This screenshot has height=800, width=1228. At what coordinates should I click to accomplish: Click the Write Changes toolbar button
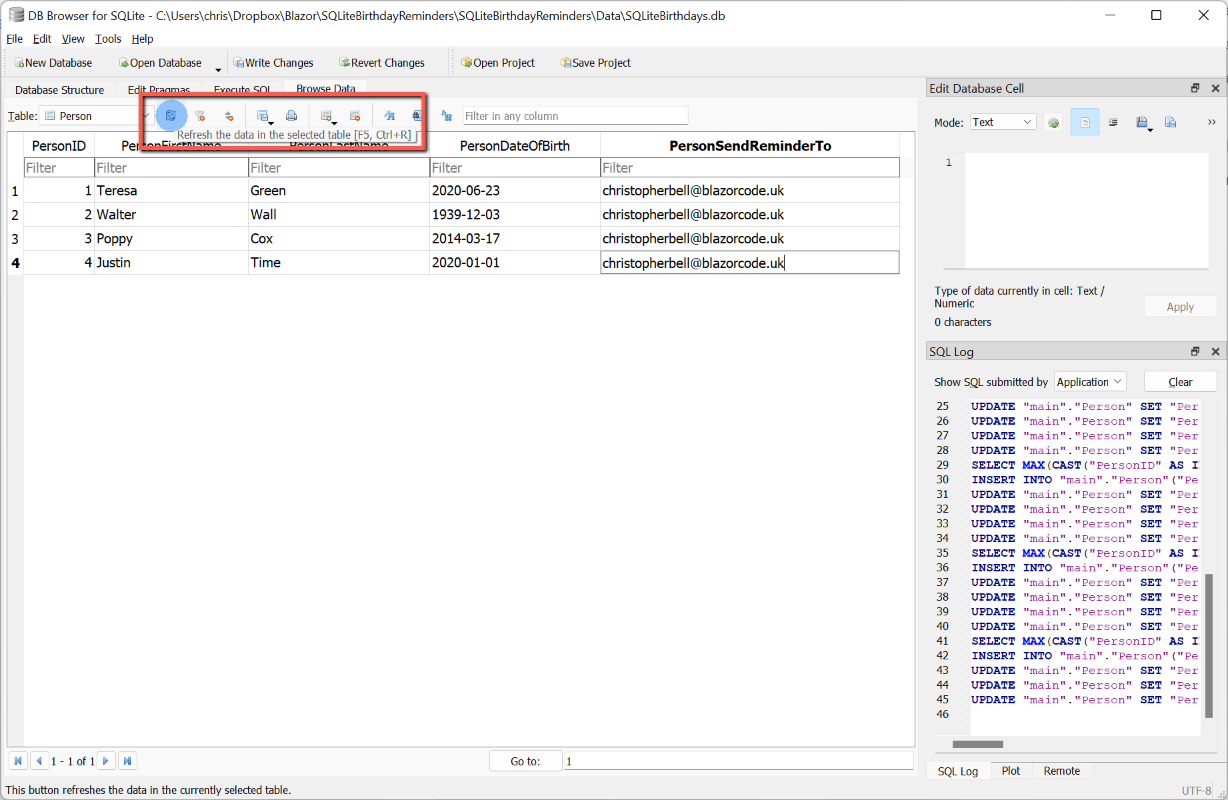272,63
